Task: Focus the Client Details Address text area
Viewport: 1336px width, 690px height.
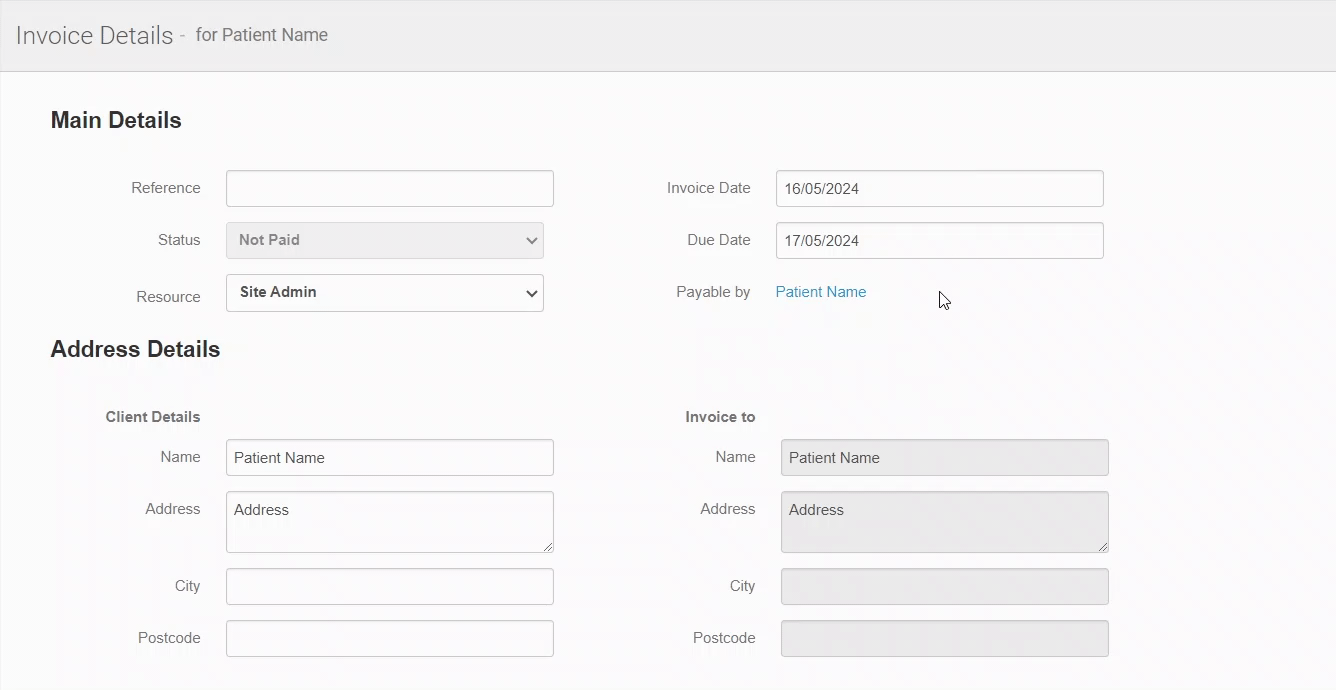Action: (x=389, y=521)
